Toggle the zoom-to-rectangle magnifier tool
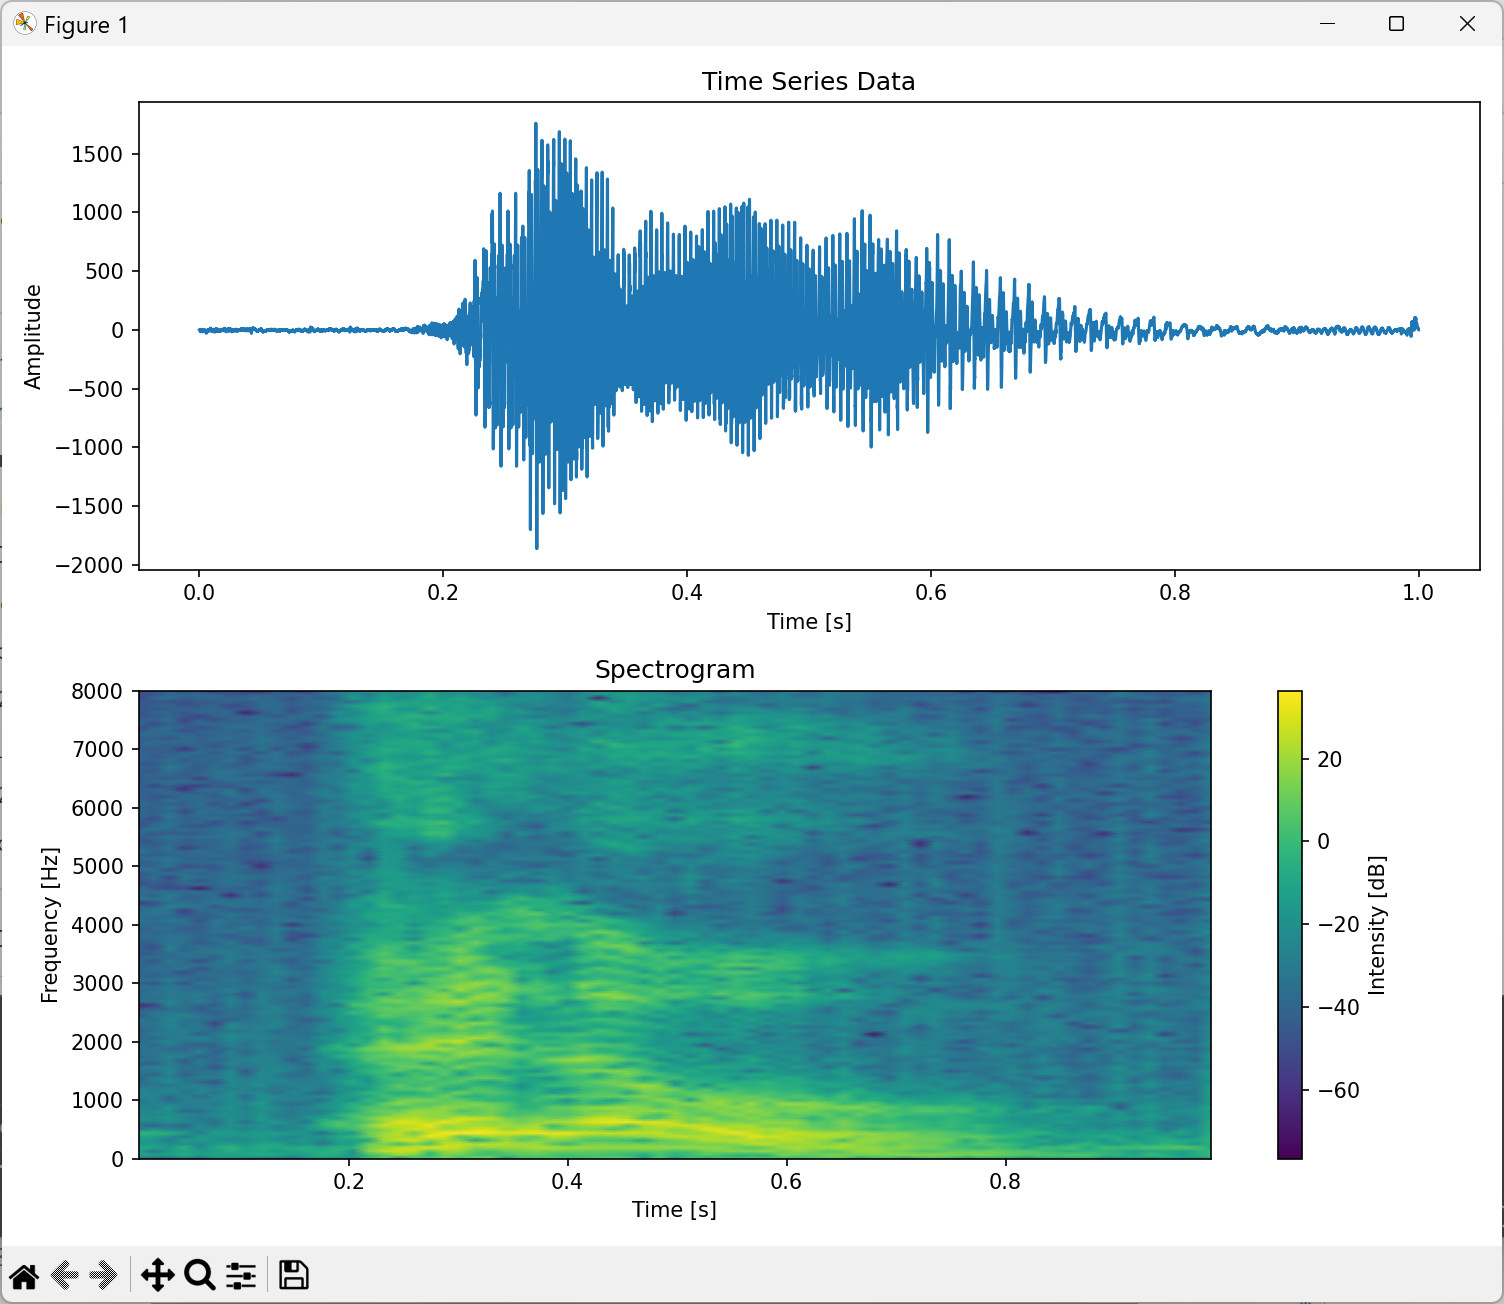1504x1304 pixels. coord(199,1276)
